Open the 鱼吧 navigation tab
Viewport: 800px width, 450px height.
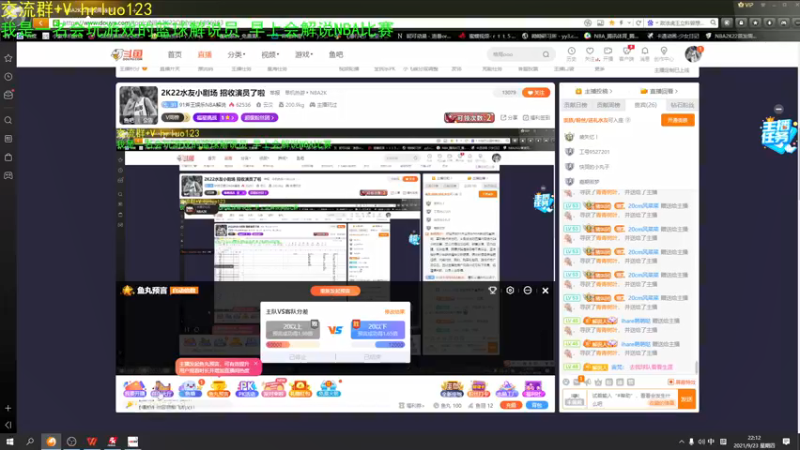coord(336,55)
